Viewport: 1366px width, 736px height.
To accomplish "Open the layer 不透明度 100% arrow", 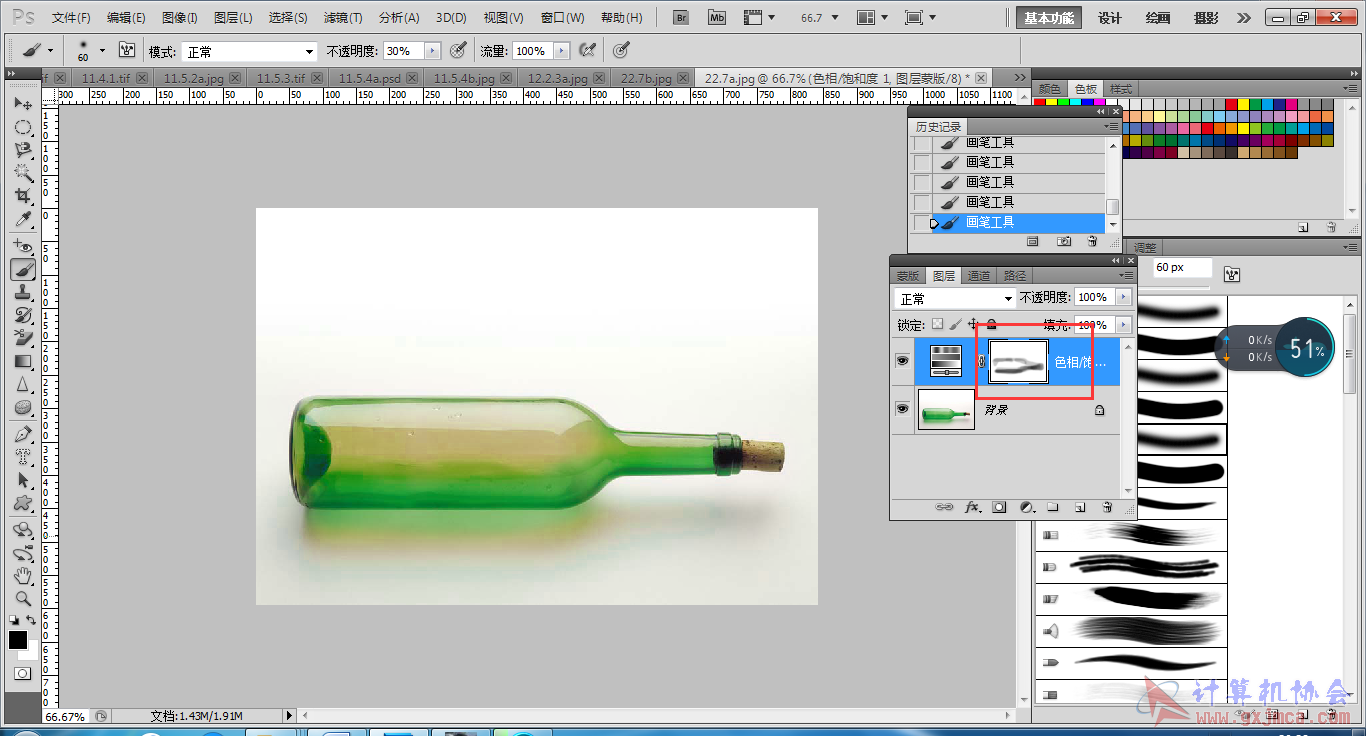I will [x=1123, y=297].
